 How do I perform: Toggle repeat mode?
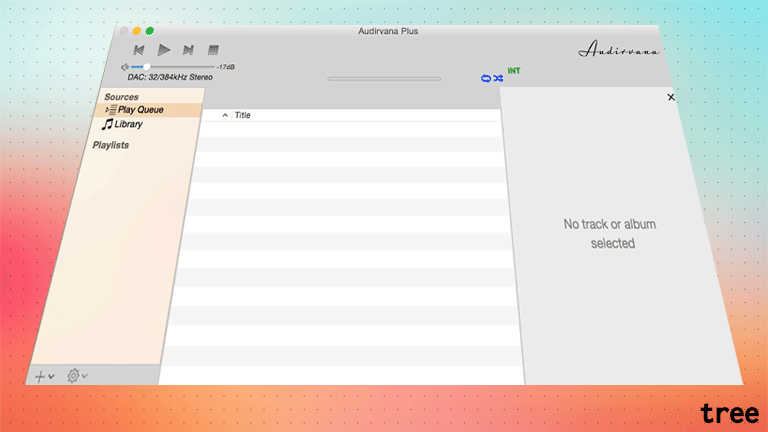[486, 78]
